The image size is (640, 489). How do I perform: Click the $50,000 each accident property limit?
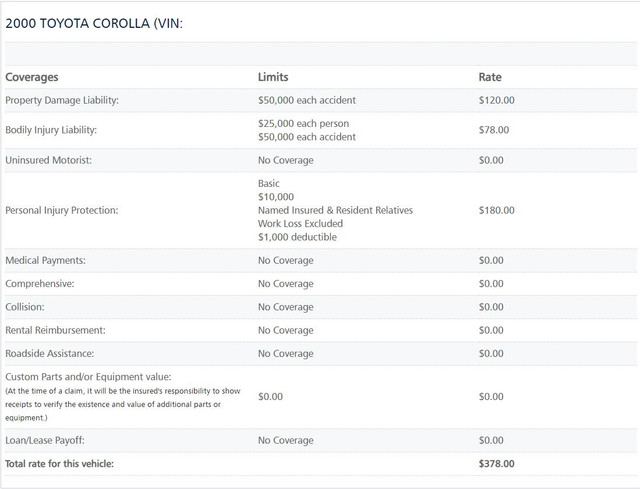(307, 100)
